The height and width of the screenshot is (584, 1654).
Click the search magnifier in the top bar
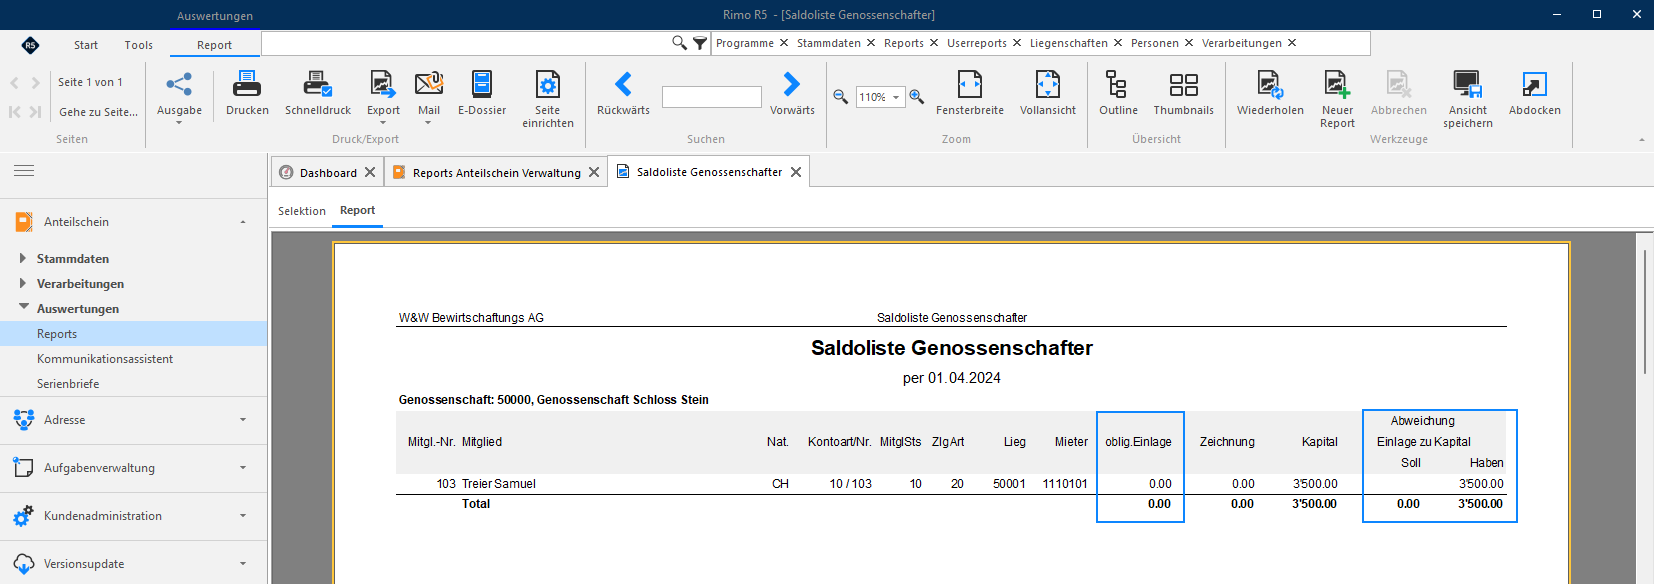coord(679,43)
